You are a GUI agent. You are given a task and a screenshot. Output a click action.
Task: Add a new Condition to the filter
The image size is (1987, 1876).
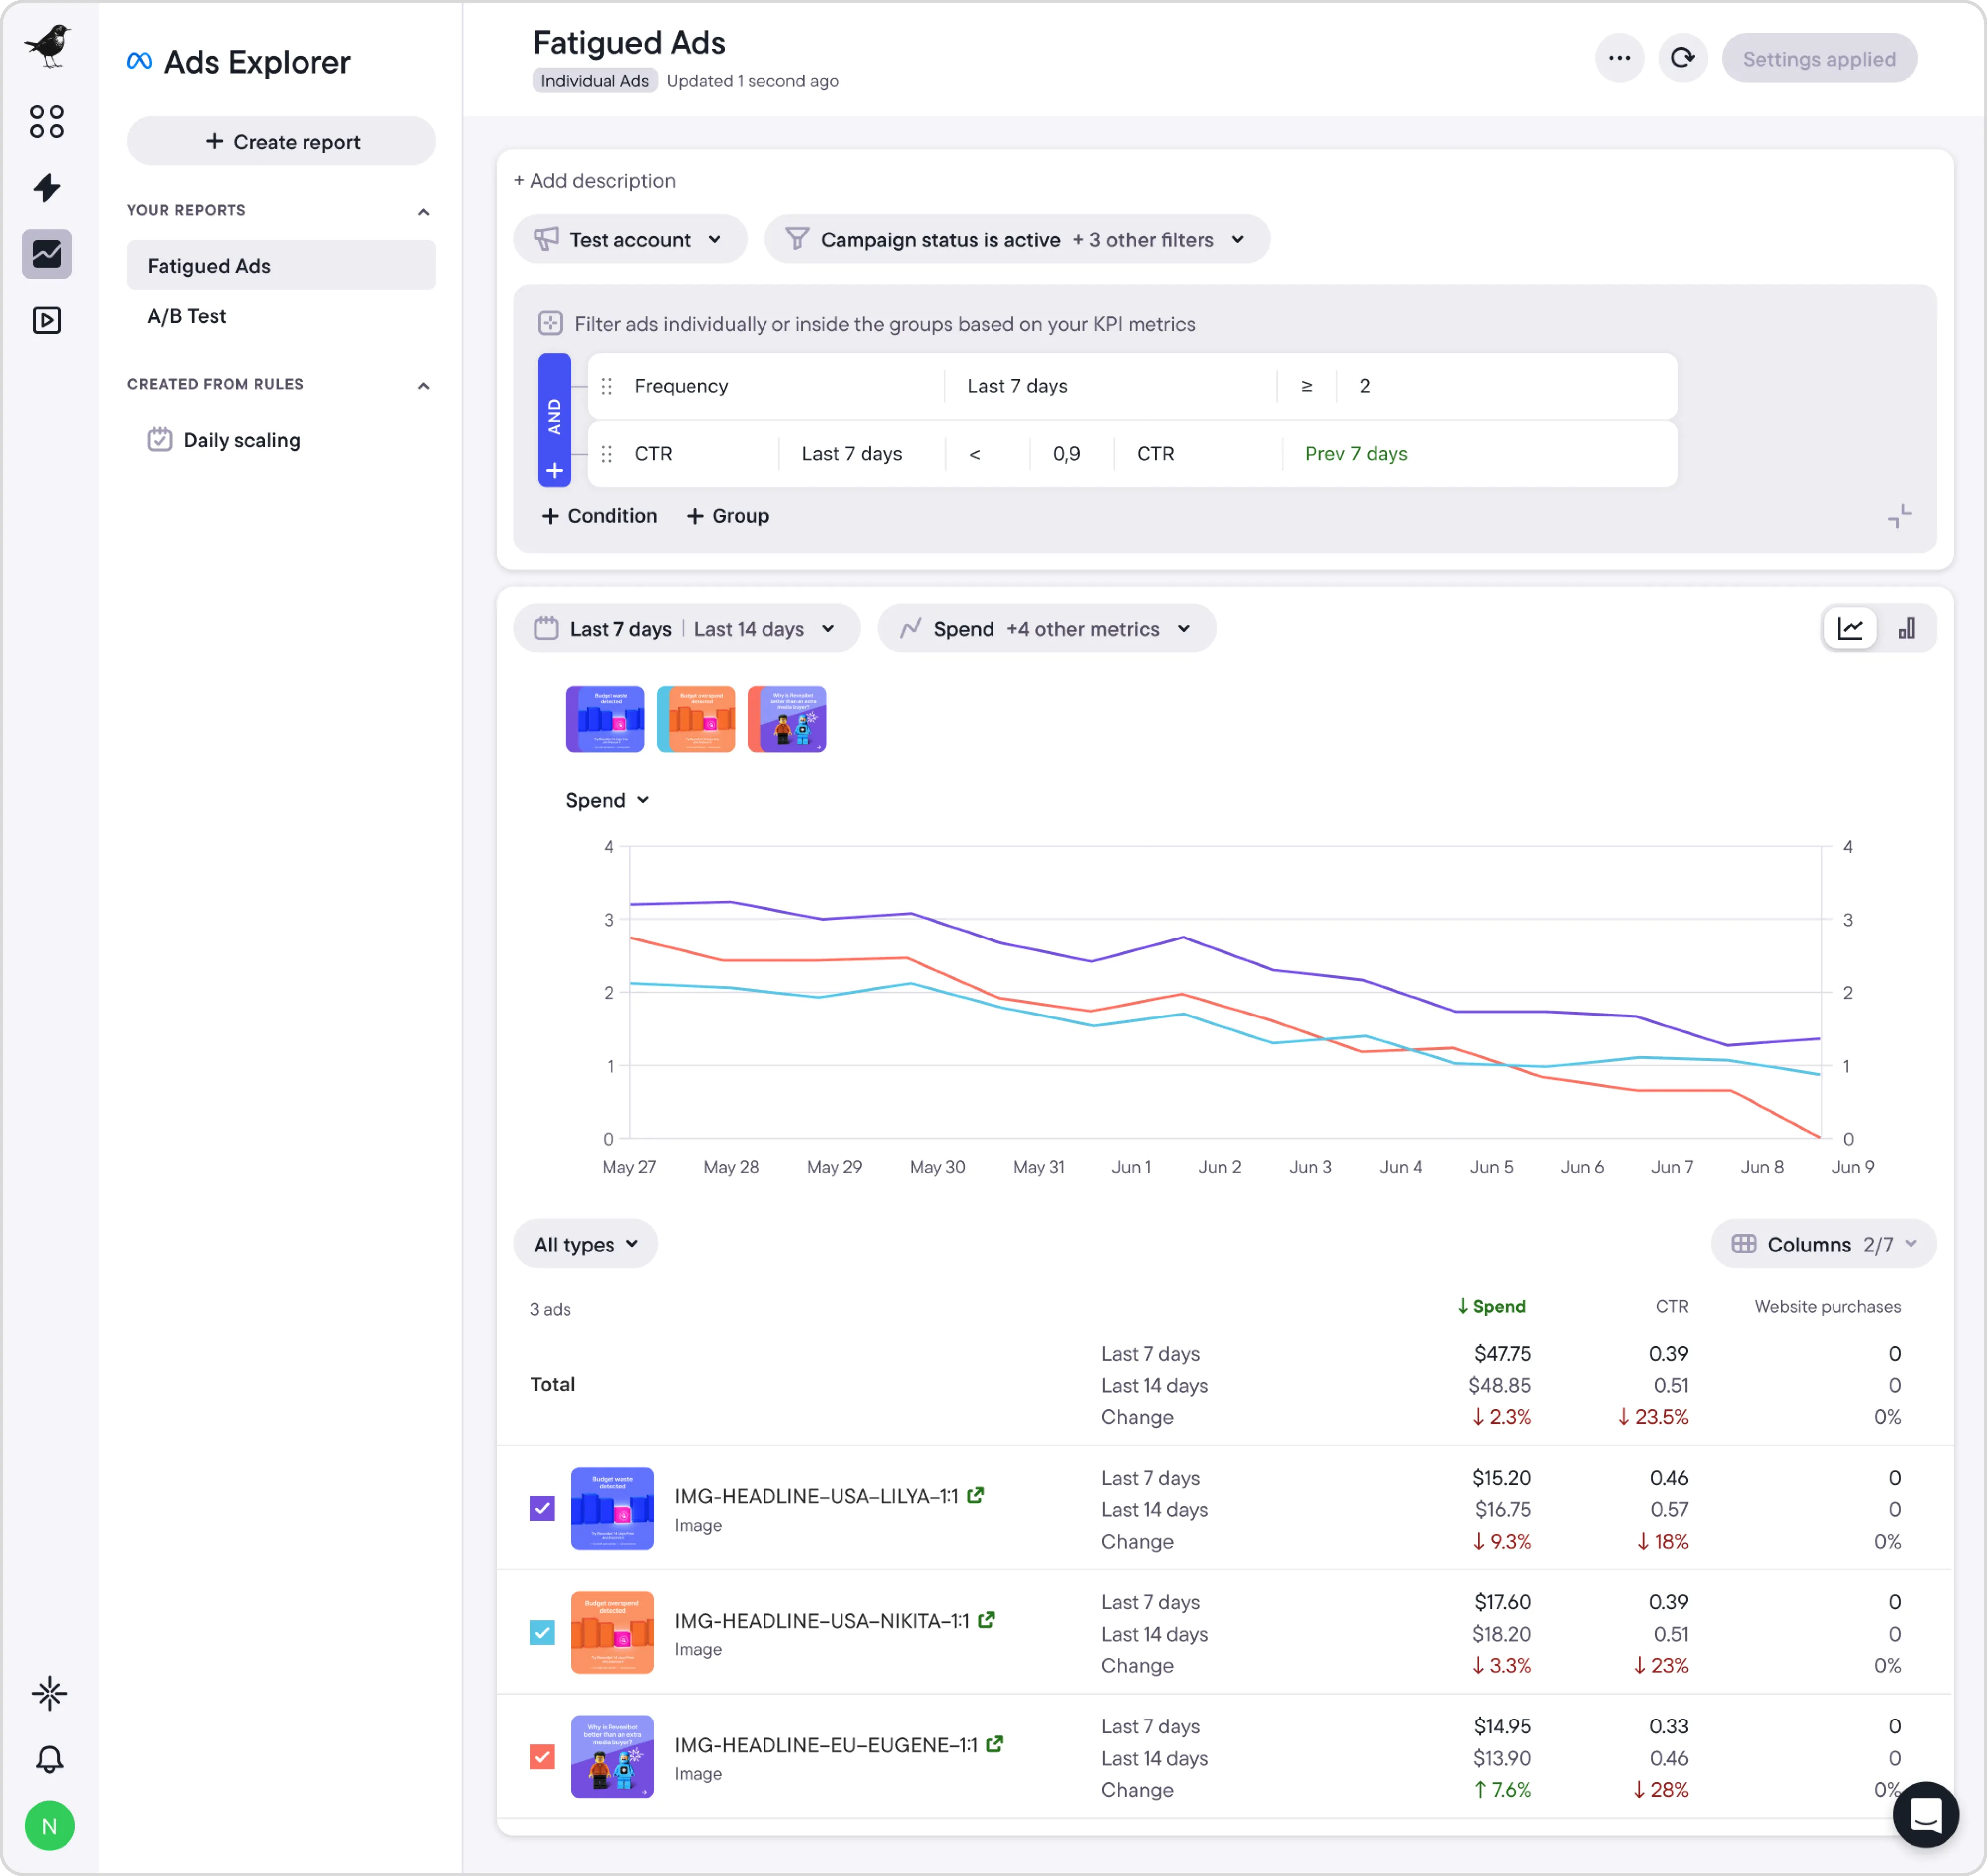tap(599, 516)
